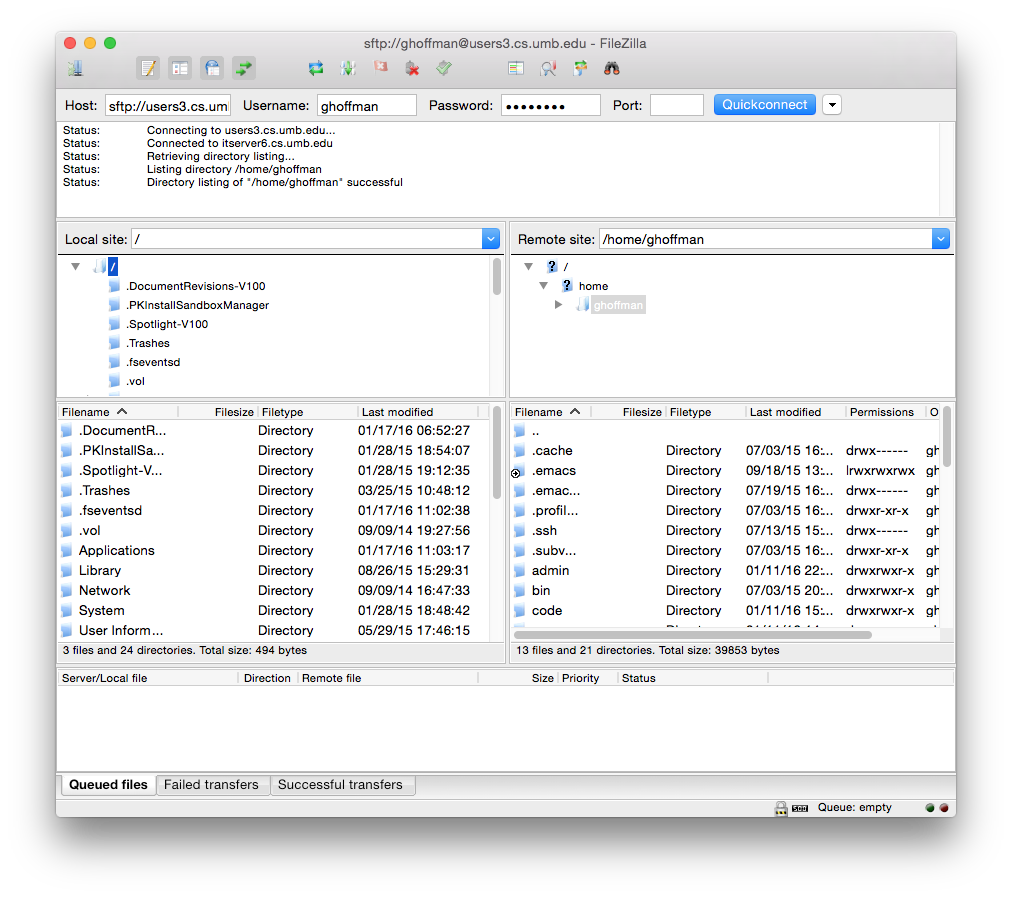Switch to Failed transfers tab
The image size is (1012, 897).
pos(212,785)
